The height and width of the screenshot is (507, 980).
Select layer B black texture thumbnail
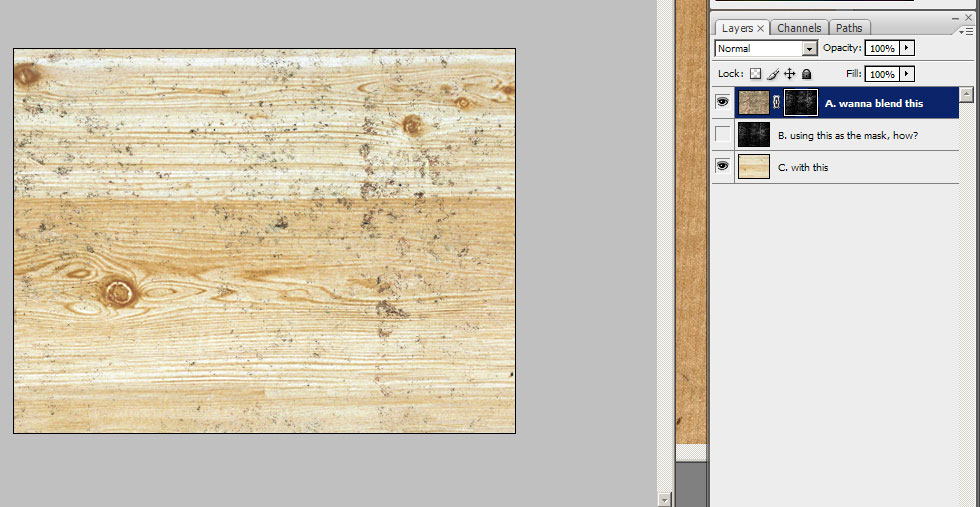tap(754, 134)
